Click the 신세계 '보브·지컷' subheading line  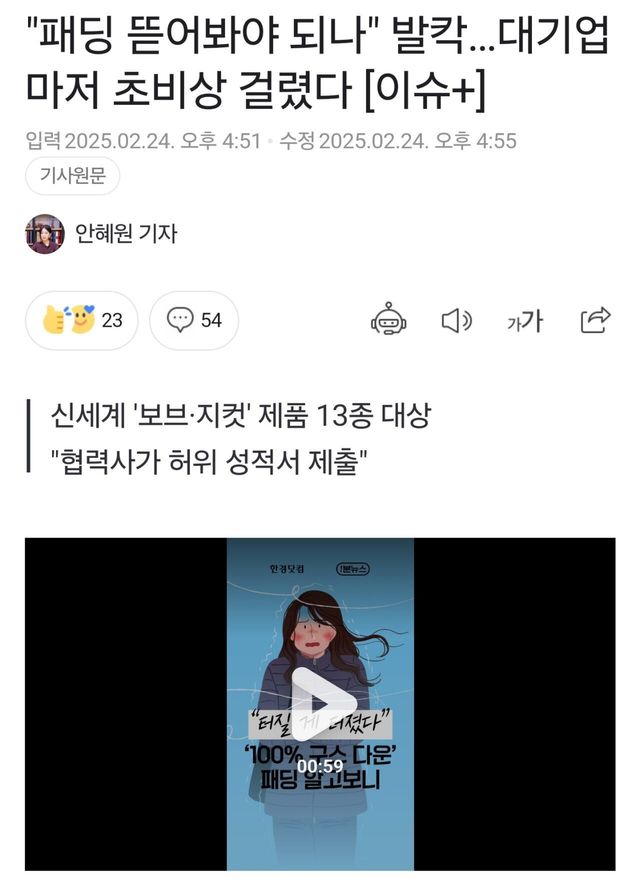coord(241,416)
